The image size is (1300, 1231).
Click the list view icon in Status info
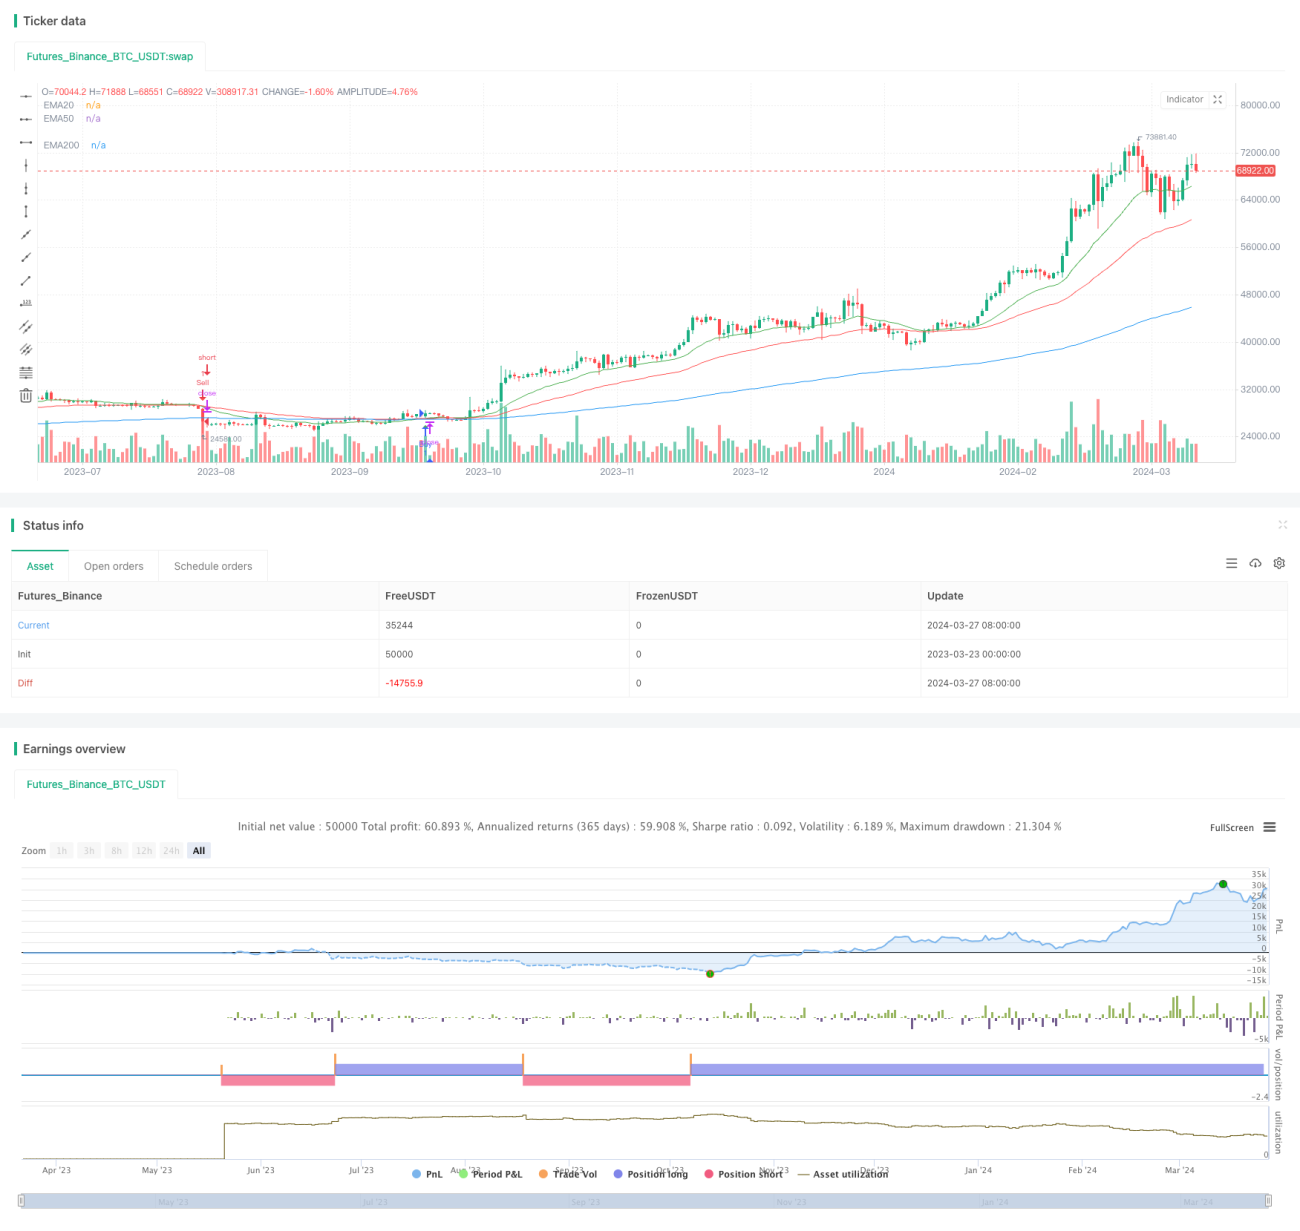[1231, 564]
